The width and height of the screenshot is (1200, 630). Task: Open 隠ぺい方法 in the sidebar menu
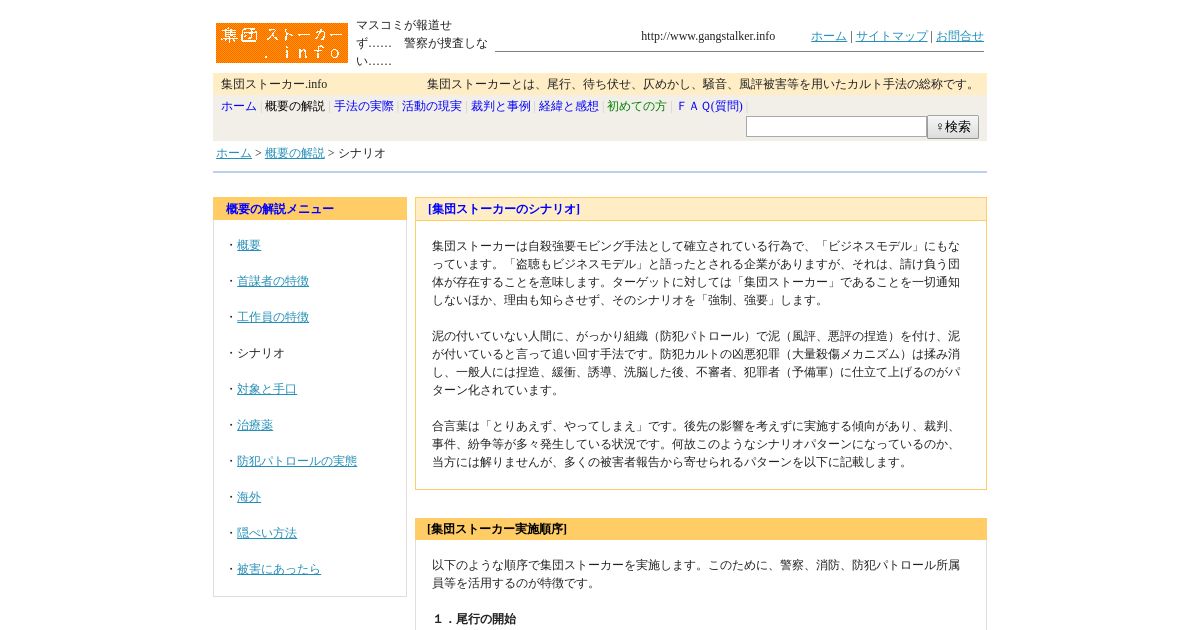[x=267, y=533]
